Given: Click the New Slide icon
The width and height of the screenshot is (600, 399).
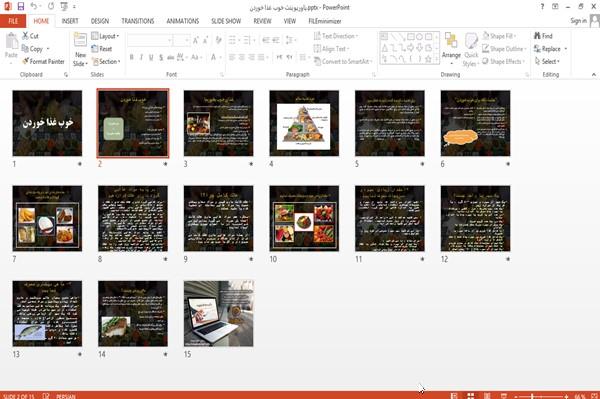Looking at the screenshot, I should (x=80, y=40).
